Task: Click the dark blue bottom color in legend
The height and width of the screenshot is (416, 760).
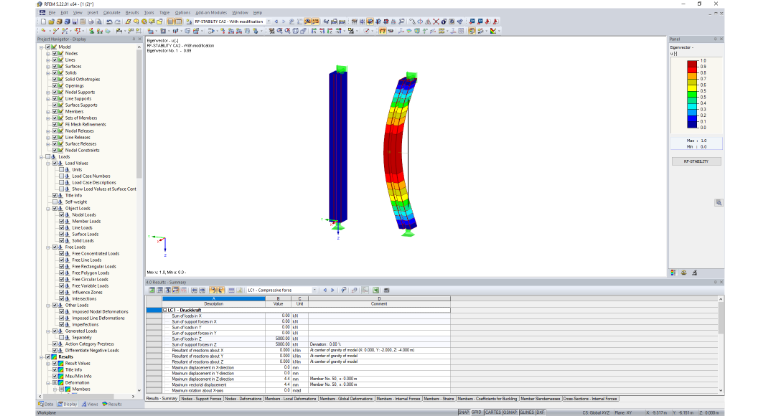Action: [692, 125]
